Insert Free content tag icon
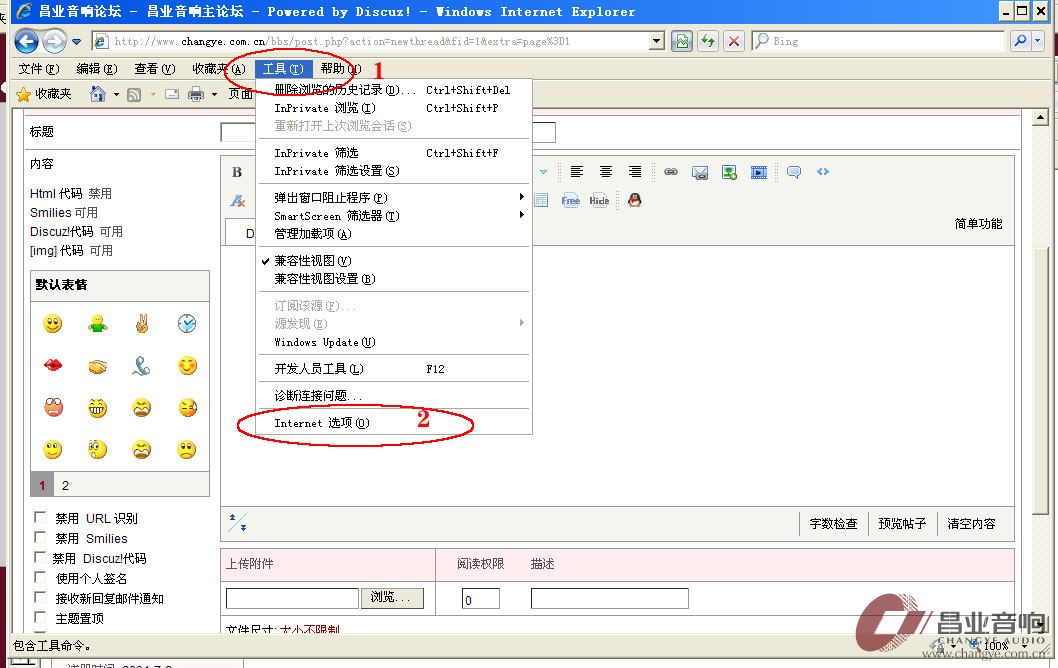 coord(570,200)
